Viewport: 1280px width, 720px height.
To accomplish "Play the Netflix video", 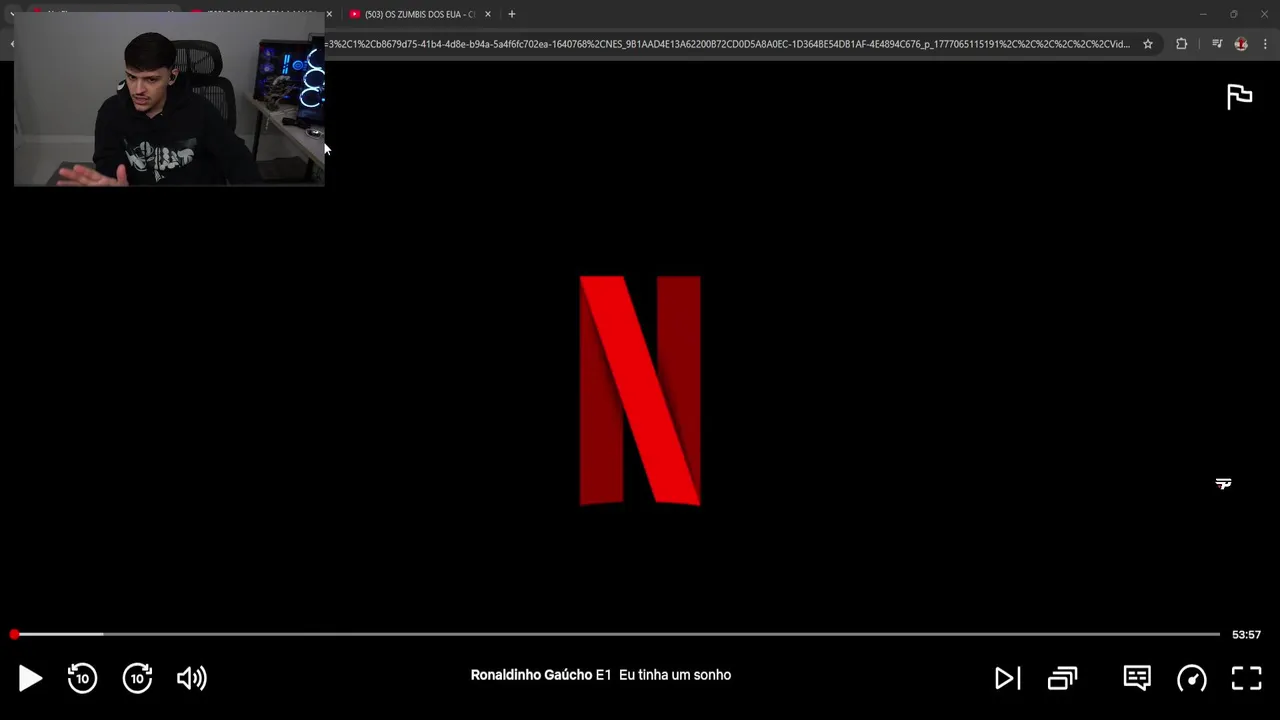I will [30, 679].
